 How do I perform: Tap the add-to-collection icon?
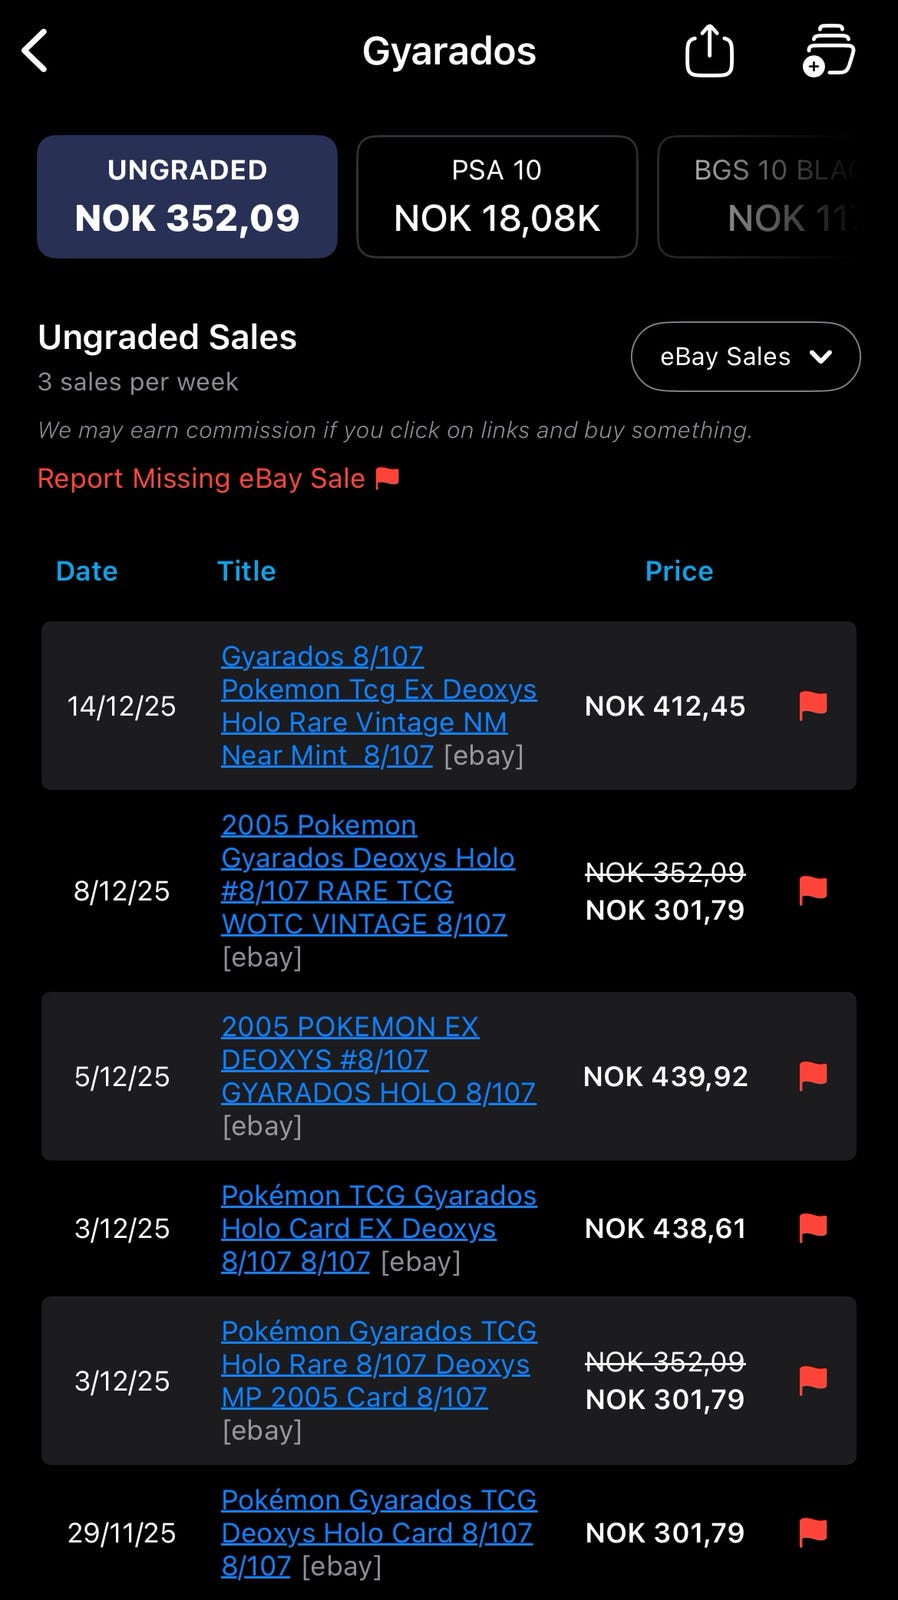828,51
